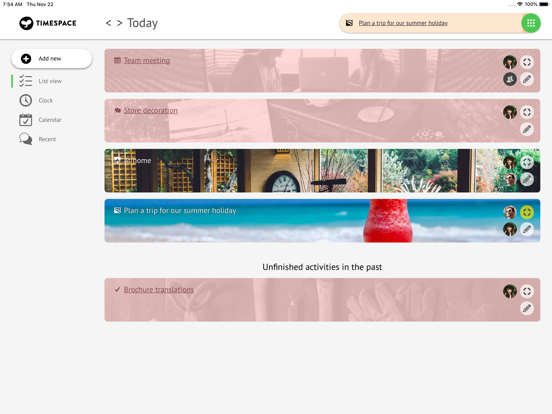Screen dimensions: 552x414
Task: Click battery indicator in status bar
Action: point(544,4)
